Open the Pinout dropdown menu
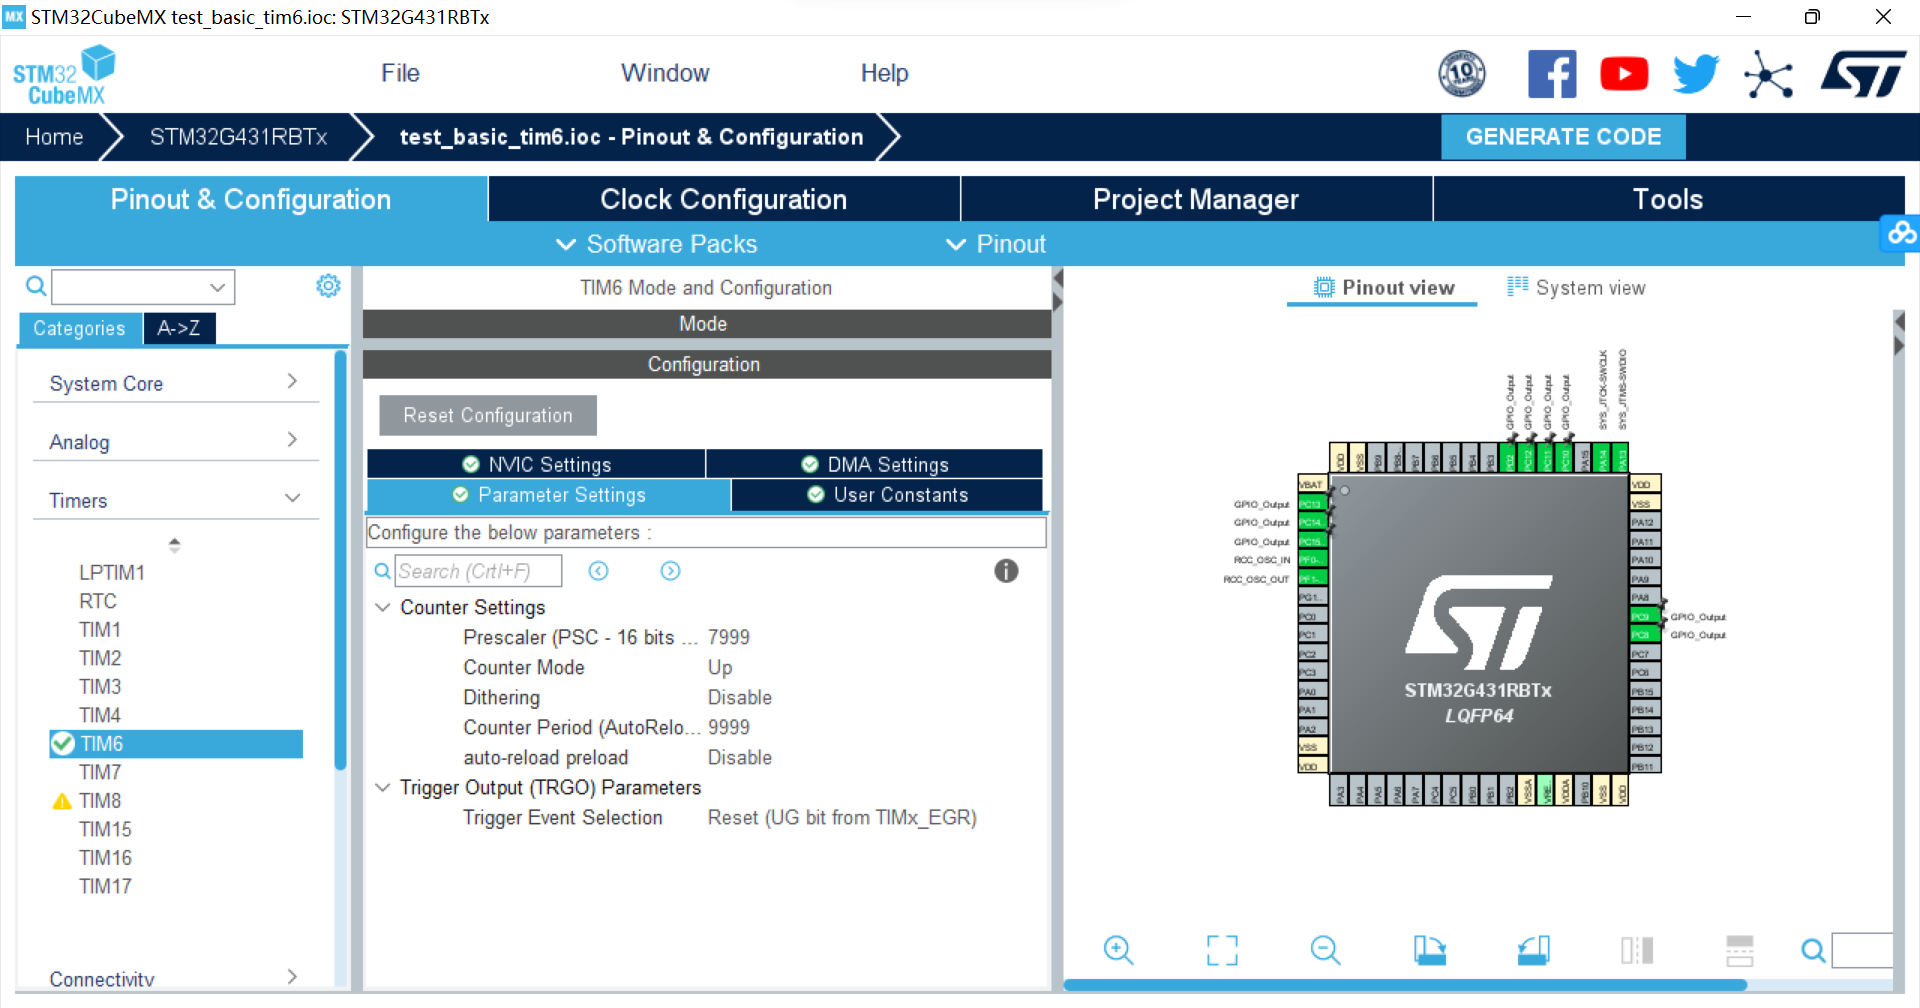This screenshot has height=1008, width=1920. (996, 244)
